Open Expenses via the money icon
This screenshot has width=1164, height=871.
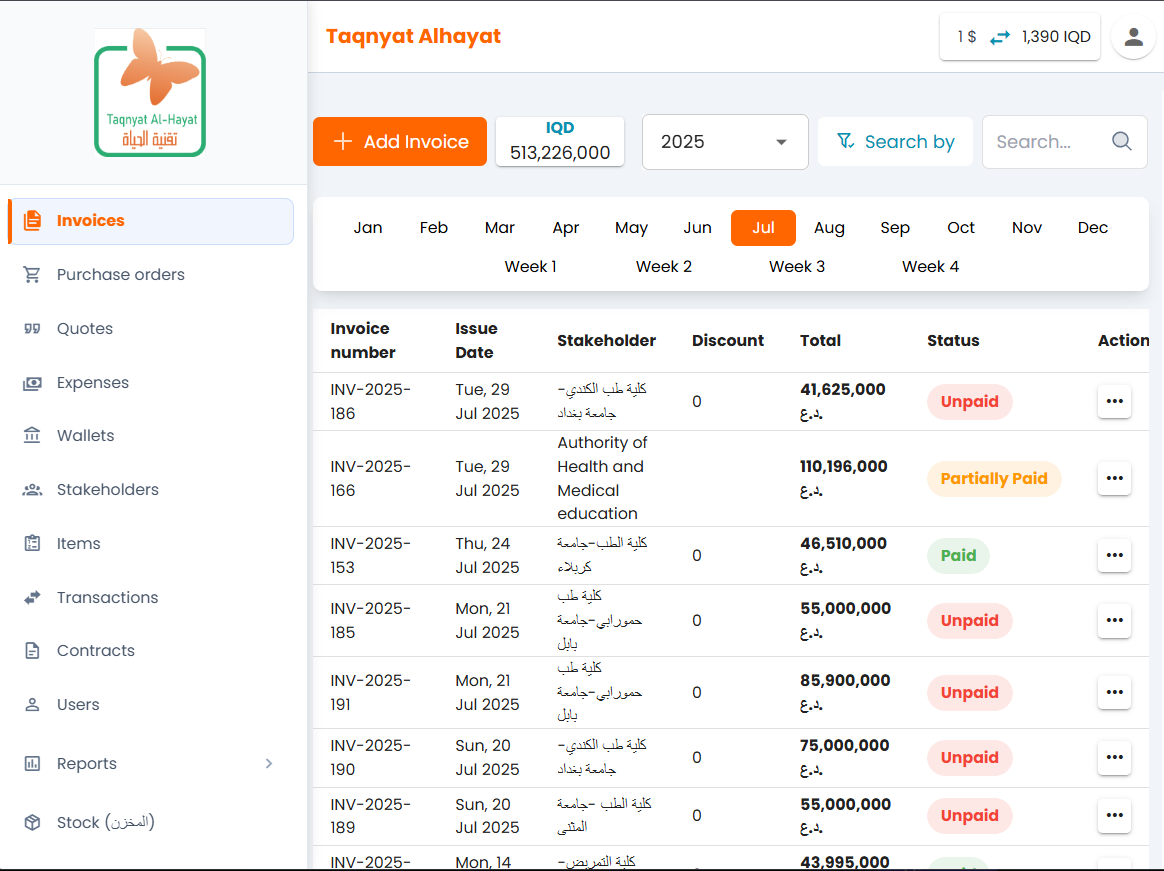click(x=32, y=383)
